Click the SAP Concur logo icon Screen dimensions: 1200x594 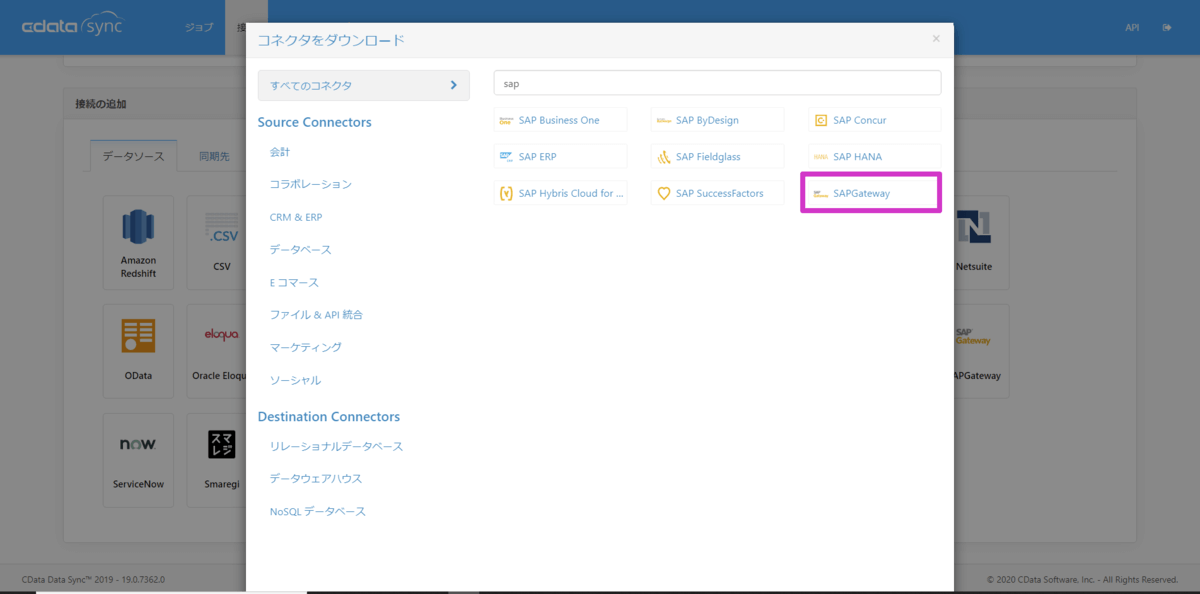pos(821,120)
